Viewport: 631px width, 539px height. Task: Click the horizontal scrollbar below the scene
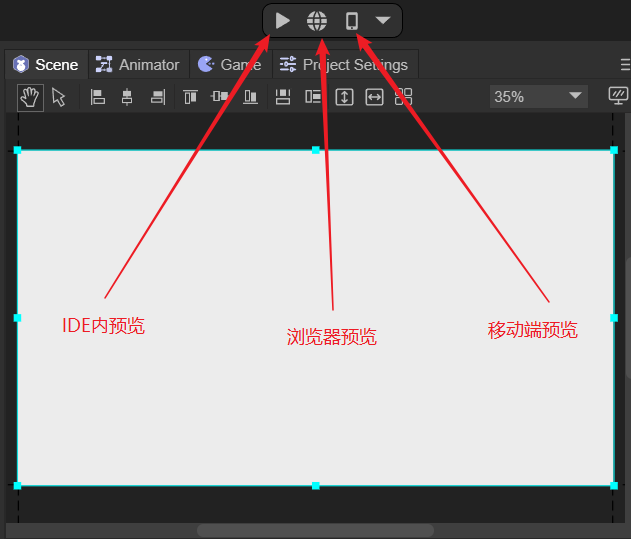315,531
